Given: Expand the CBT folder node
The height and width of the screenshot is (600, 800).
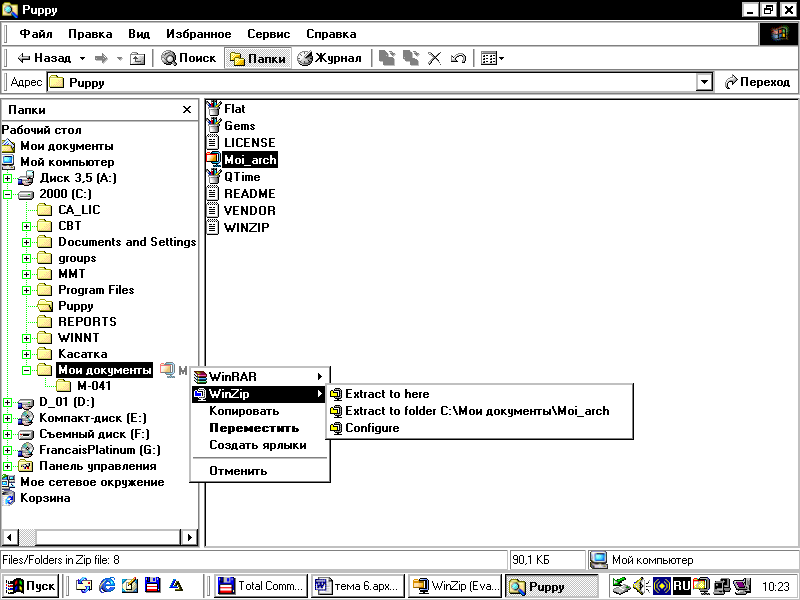Looking at the screenshot, I should pos(27,226).
